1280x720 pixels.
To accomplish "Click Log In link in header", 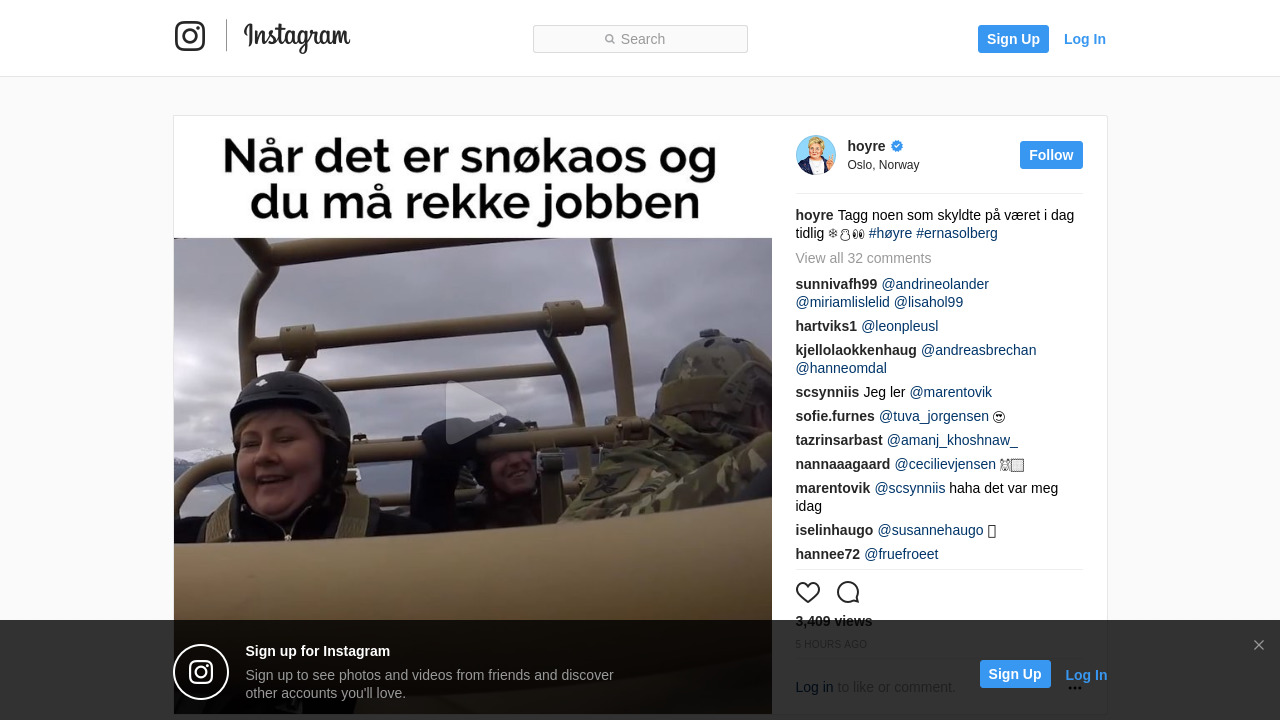I will (x=1085, y=39).
